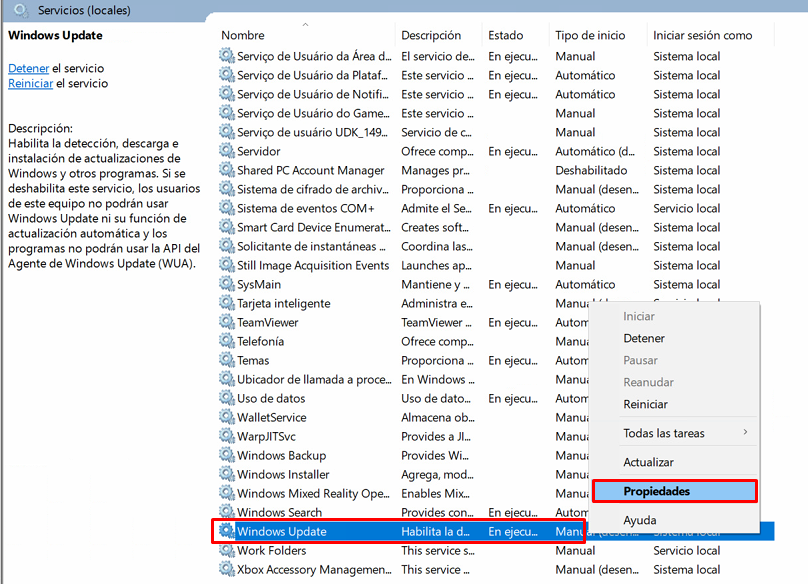808x584 pixels.
Task: Click gear icon of Windows Mixed Reality service
Action: 227,493
